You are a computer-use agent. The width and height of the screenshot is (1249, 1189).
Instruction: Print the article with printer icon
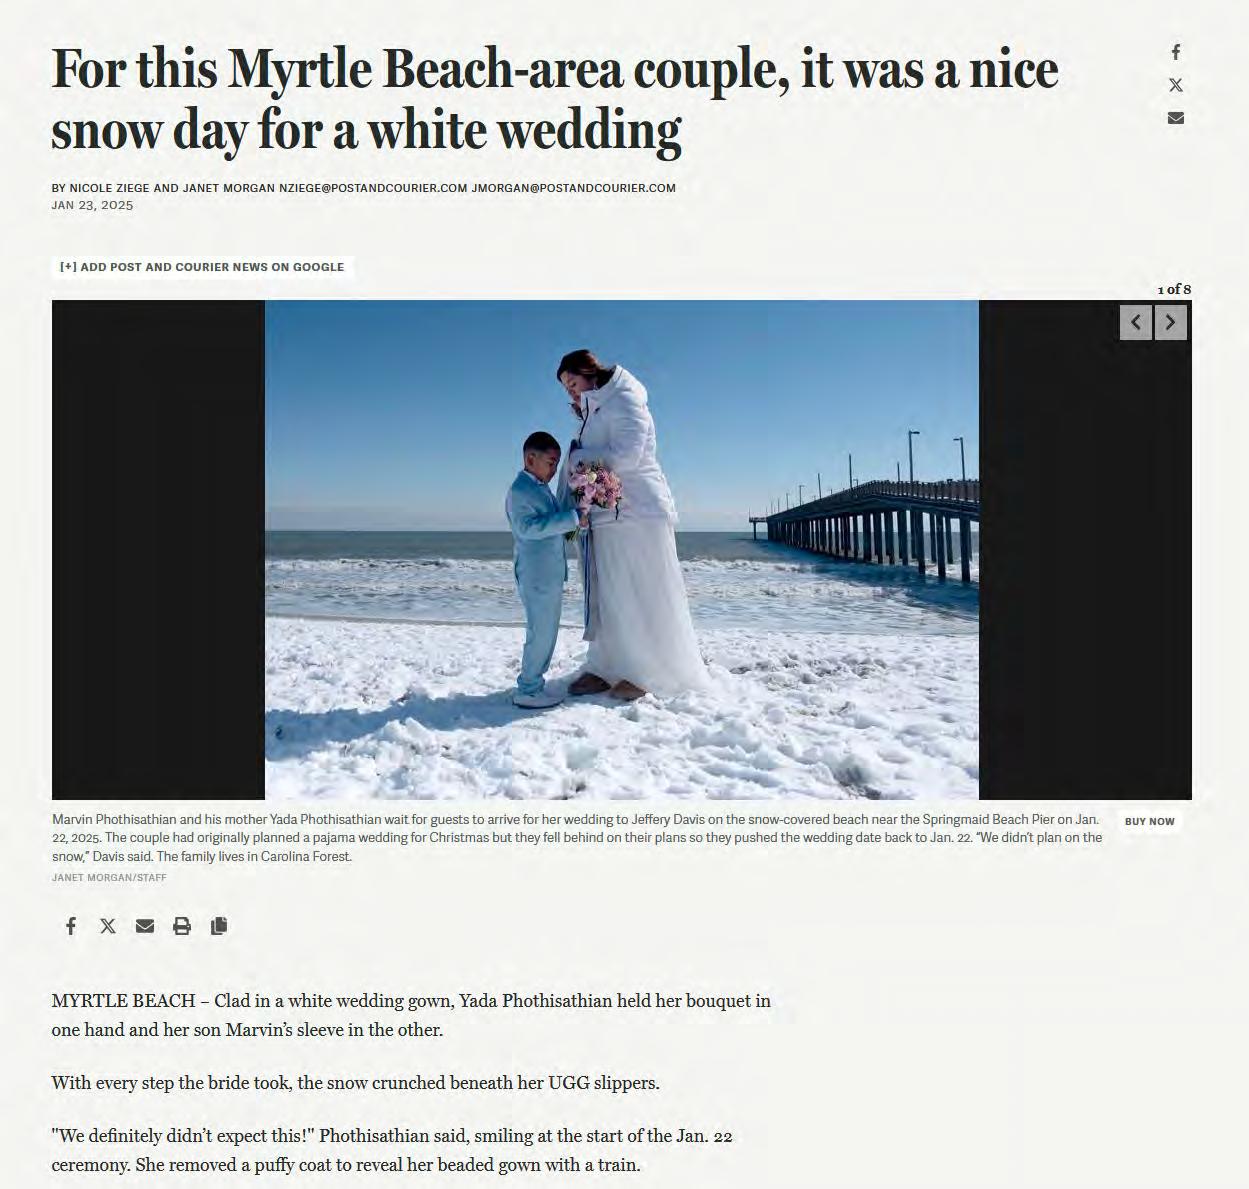click(182, 926)
